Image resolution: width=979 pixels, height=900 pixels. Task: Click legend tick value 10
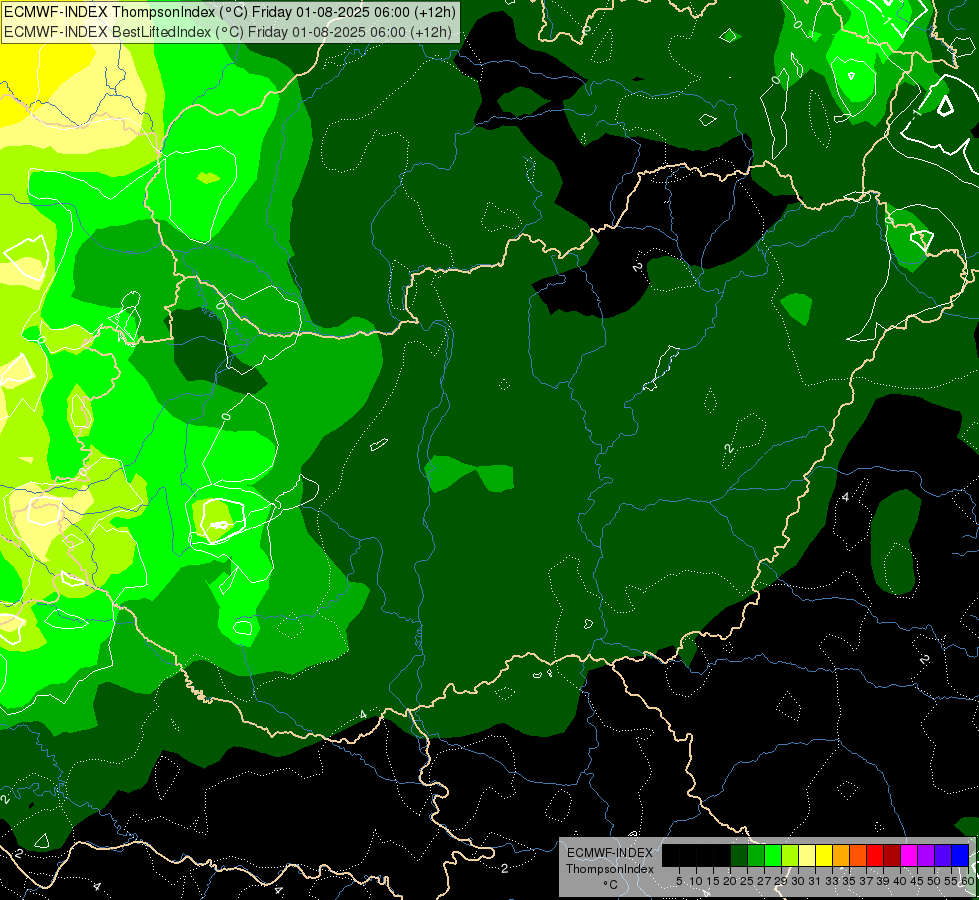point(696,881)
